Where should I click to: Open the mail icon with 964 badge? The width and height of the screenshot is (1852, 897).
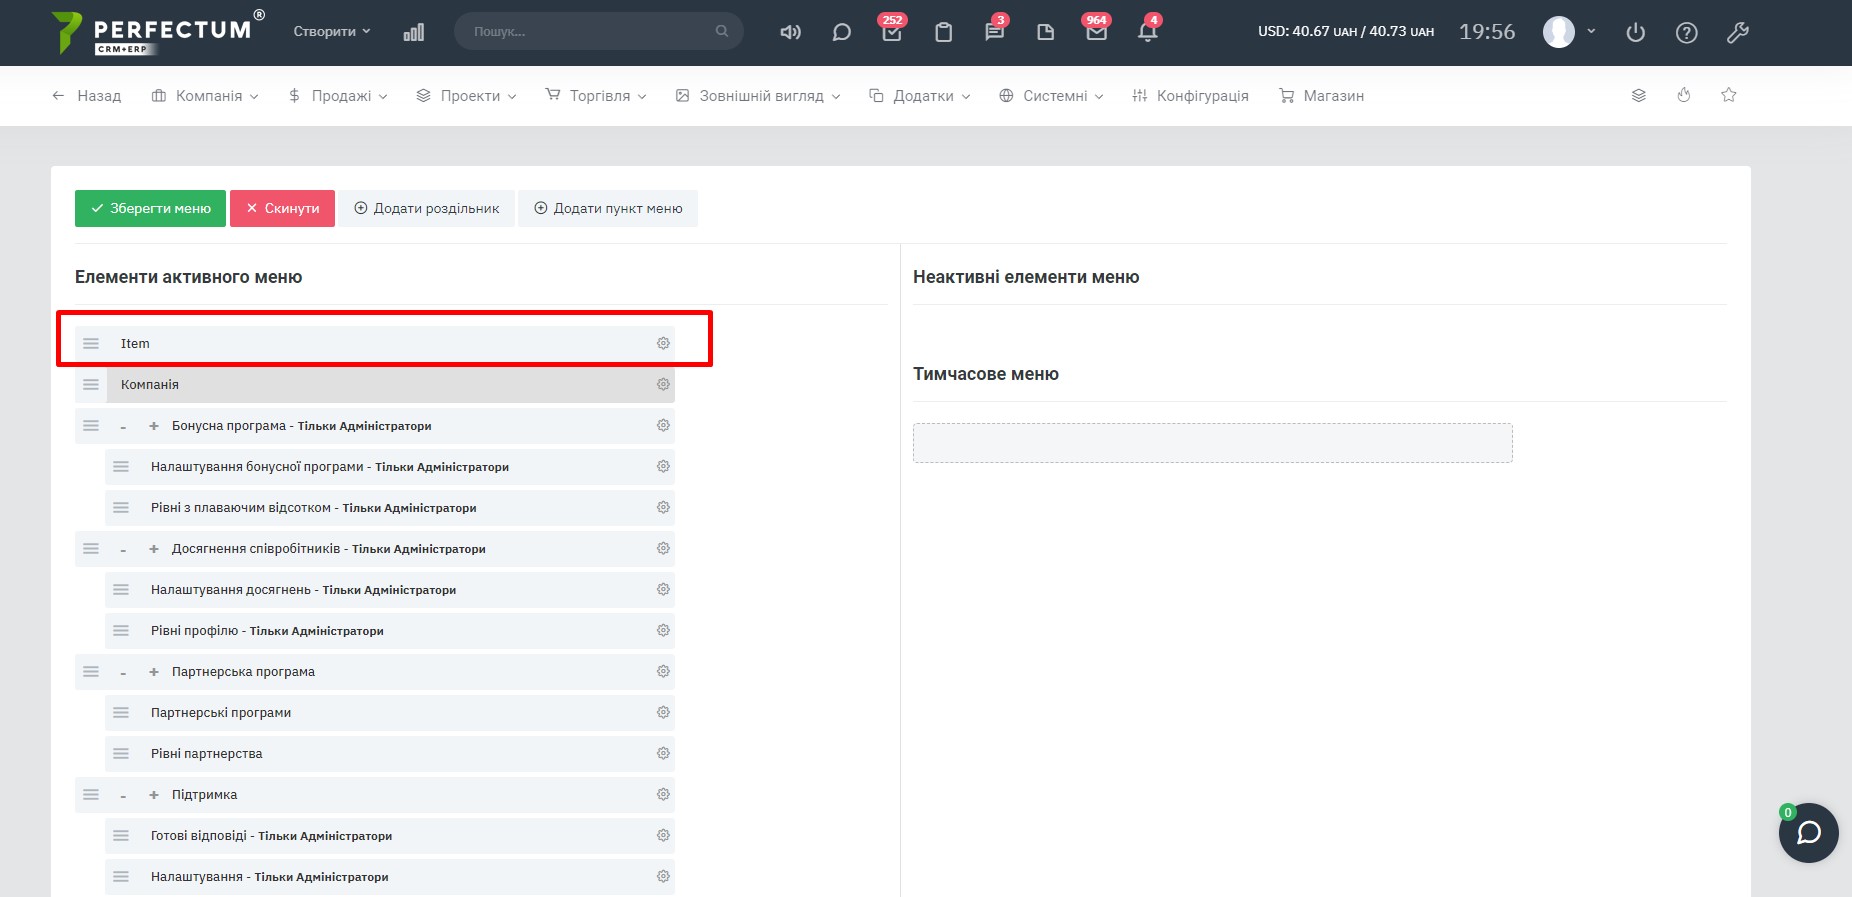click(1096, 32)
